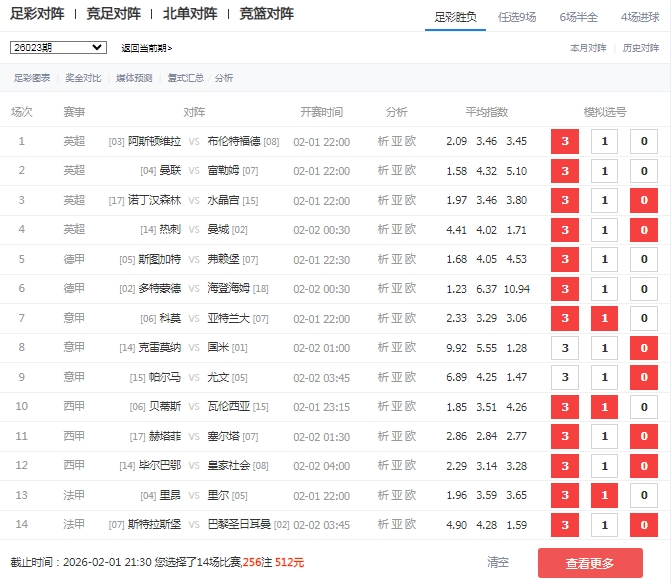Go to 竞足对阵 in the top navigation
This screenshot has height=584, width=671.
[114, 14]
